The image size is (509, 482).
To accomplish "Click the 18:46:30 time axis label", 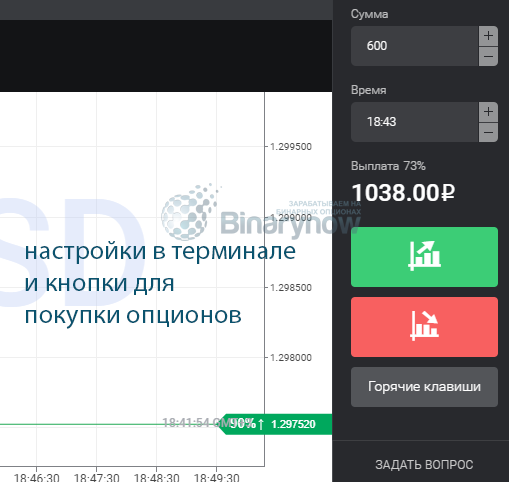I will pyautogui.click(x=37, y=477).
